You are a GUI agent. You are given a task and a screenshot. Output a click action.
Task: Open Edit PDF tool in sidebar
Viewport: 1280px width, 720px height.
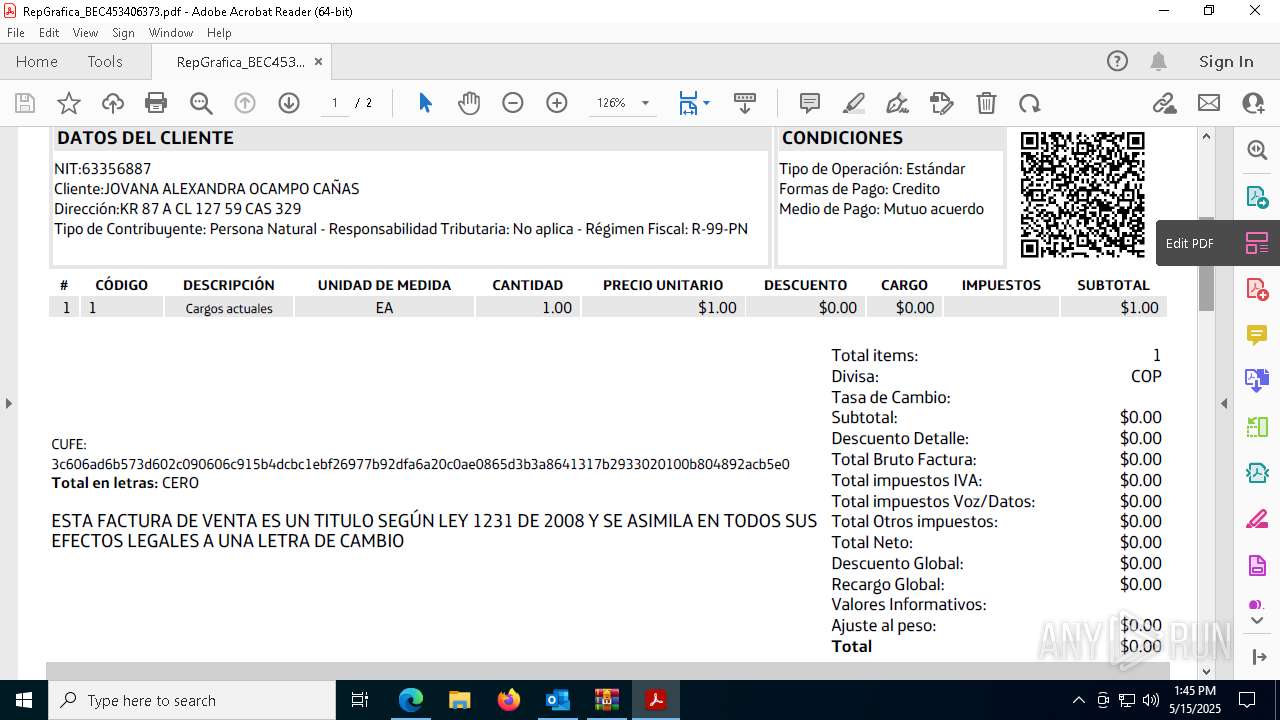pos(1257,243)
